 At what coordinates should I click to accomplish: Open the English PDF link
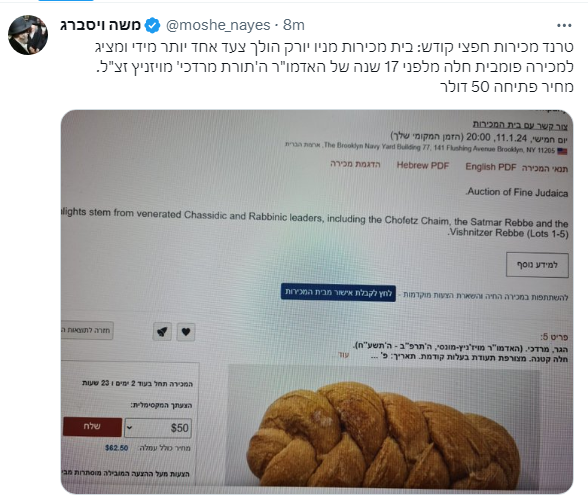(490, 166)
